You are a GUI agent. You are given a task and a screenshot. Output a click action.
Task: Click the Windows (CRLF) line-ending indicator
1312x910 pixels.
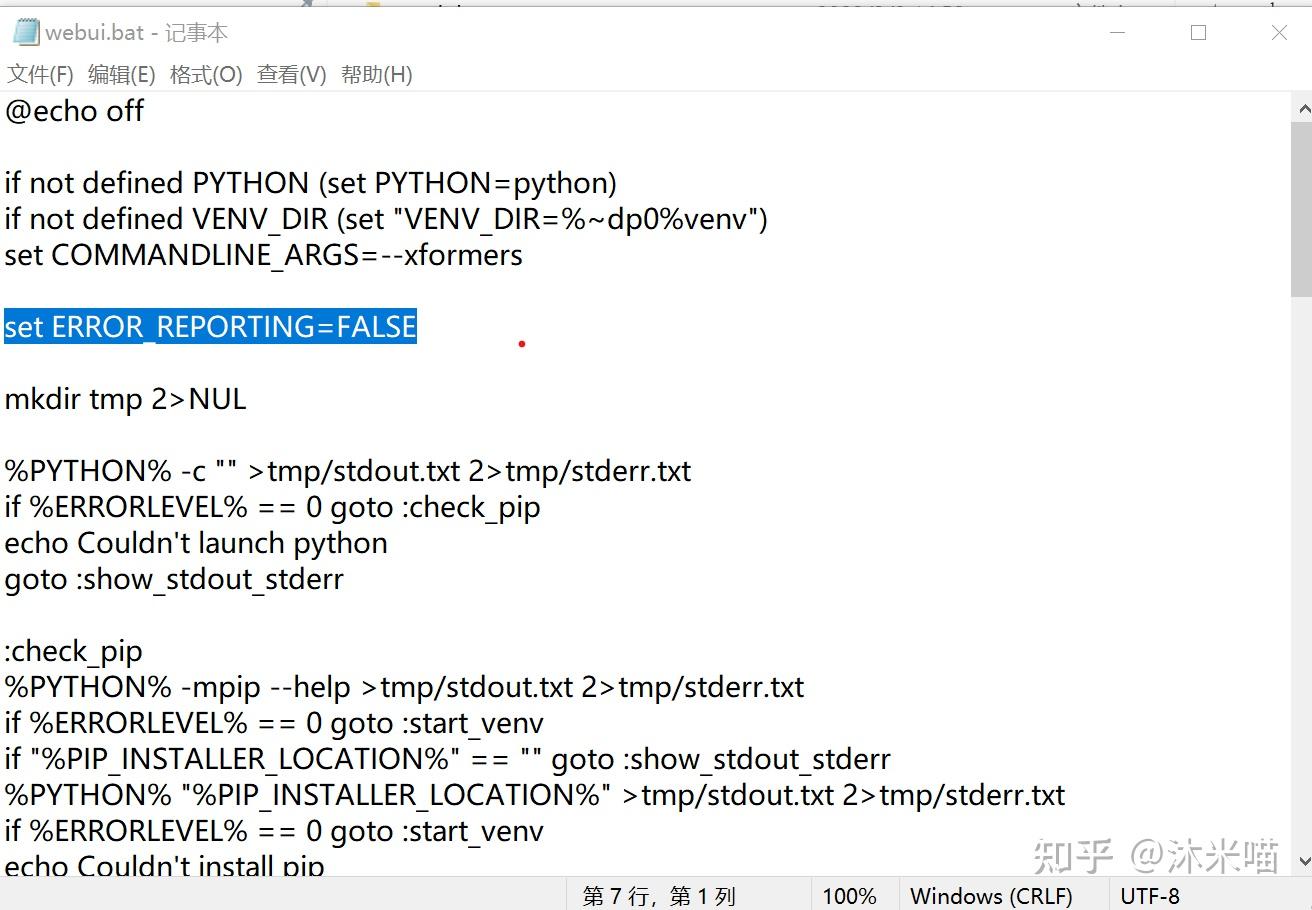pos(994,896)
